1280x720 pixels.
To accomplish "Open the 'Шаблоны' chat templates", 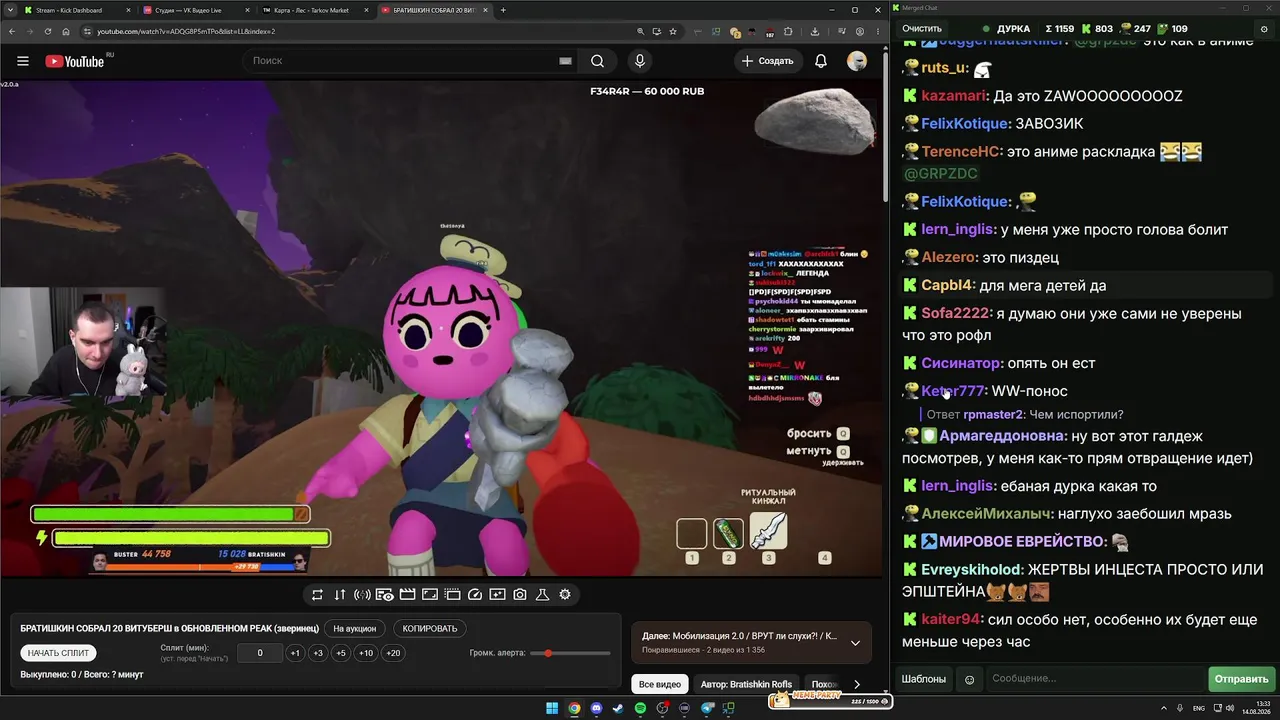I will [x=924, y=679].
